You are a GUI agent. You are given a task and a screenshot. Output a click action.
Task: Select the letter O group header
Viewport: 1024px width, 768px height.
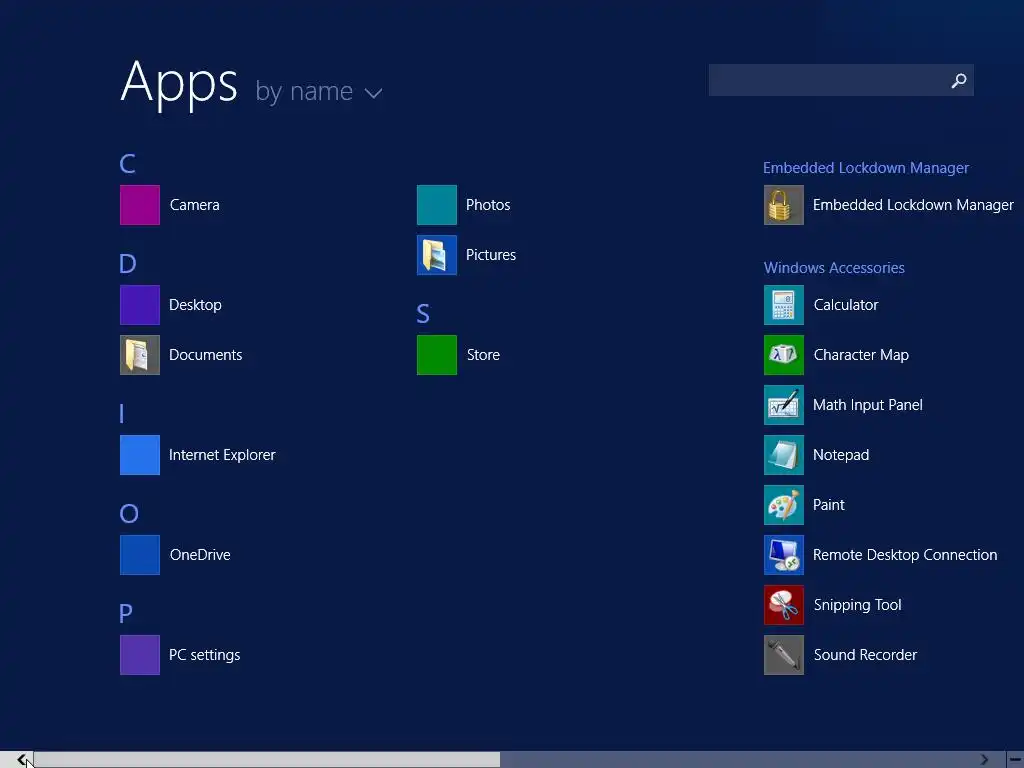(x=129, y=514)
